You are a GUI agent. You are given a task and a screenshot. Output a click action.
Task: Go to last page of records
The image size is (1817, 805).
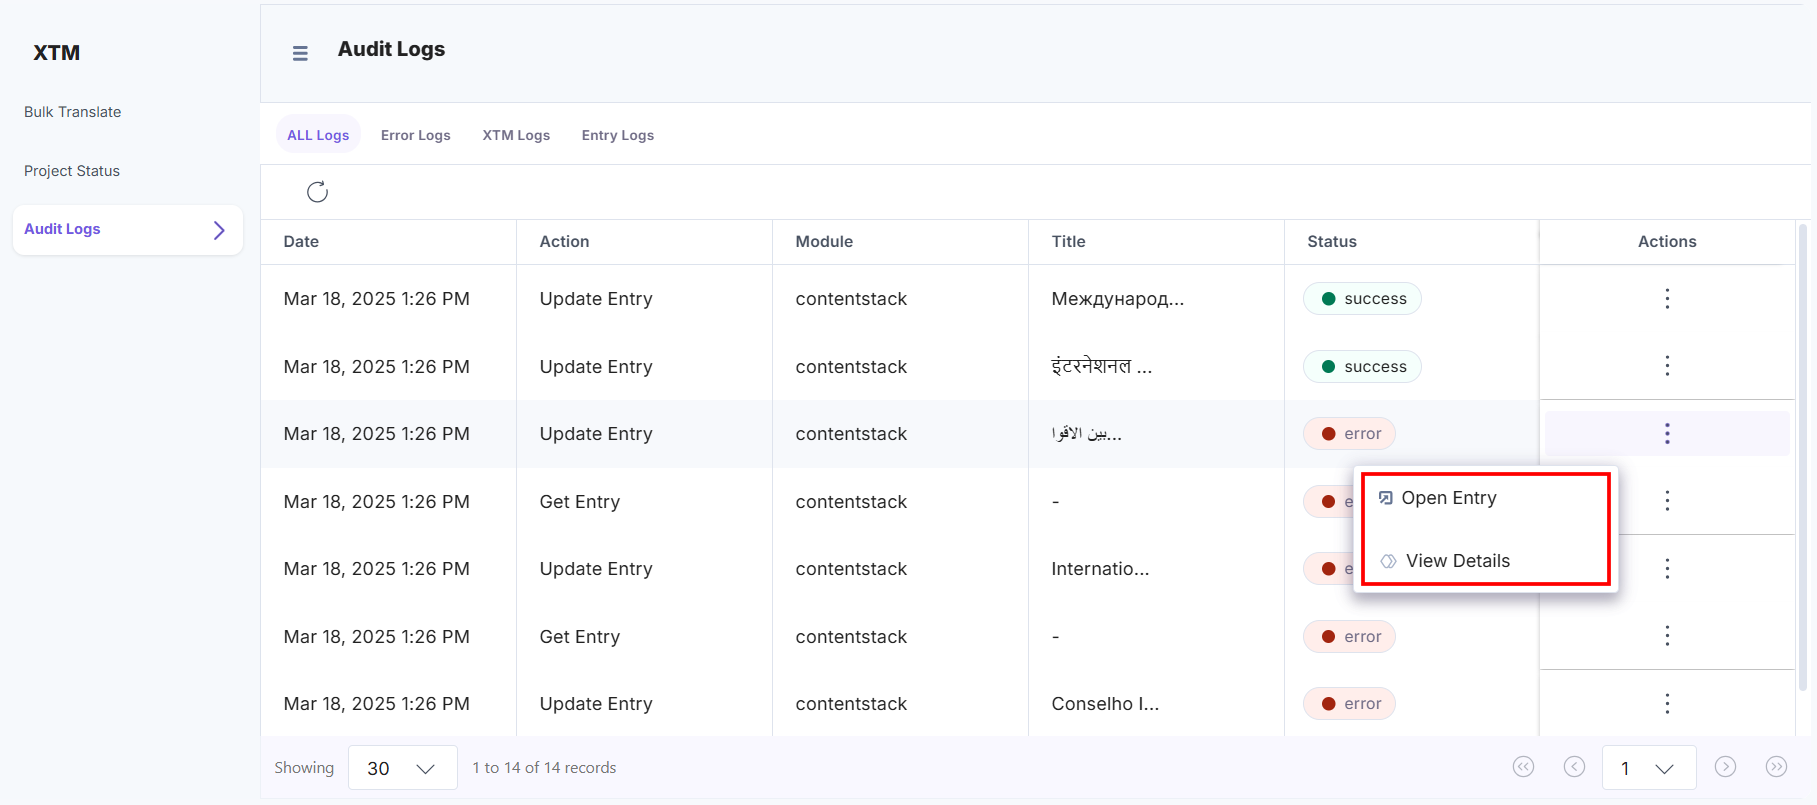tap(1776, 767)
